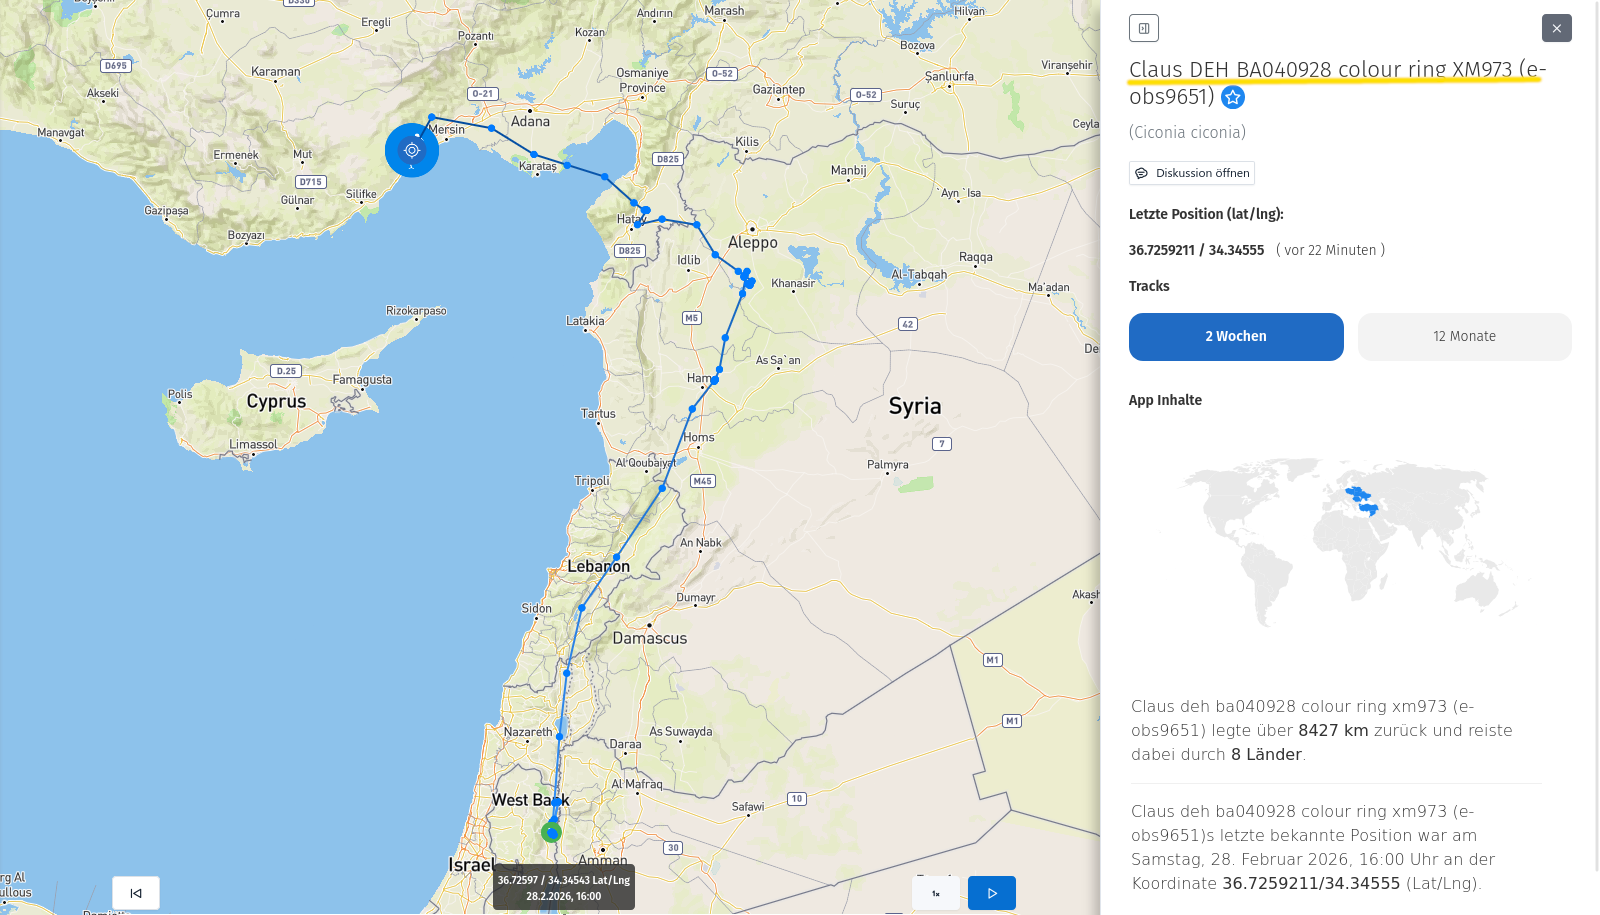Image resolution: width=1600 pixels, height=915 pixels.
Task: Click the panel layout icon above the title
Action: pyautogui.click(x=1143, y=28)
